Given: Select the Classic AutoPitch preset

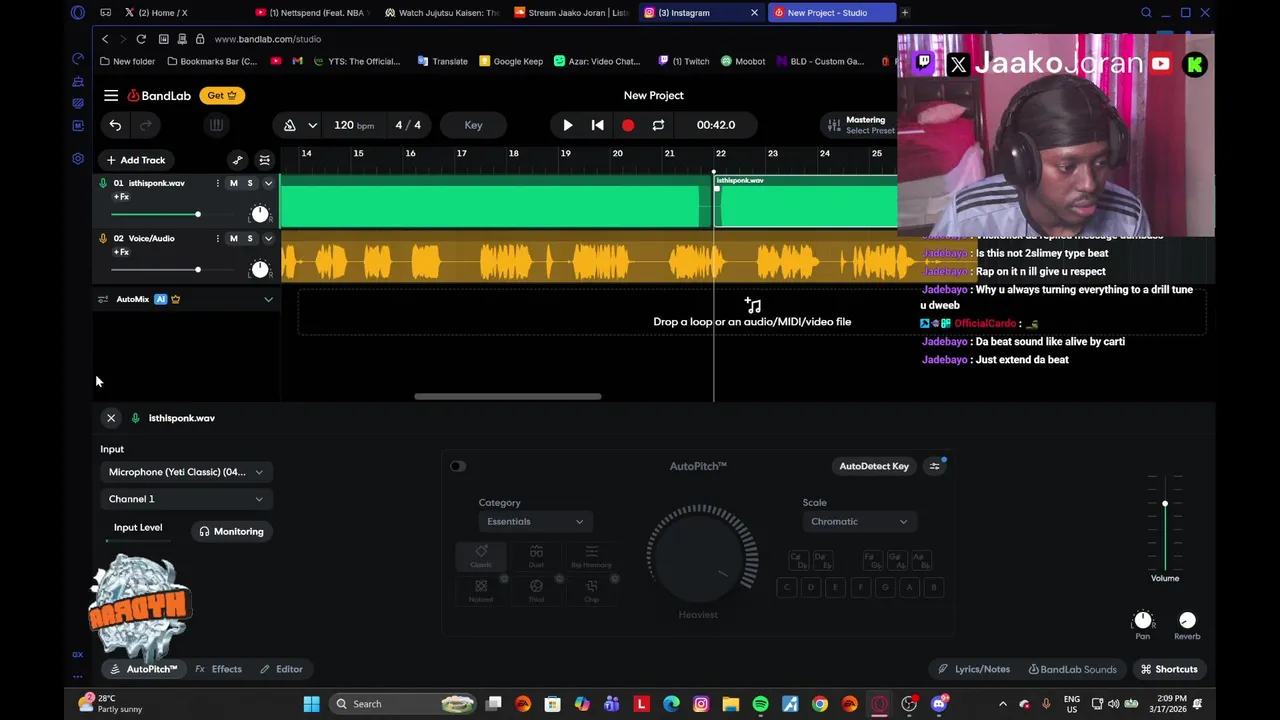Looking at the screenshot, I should (x=481, y=557).
